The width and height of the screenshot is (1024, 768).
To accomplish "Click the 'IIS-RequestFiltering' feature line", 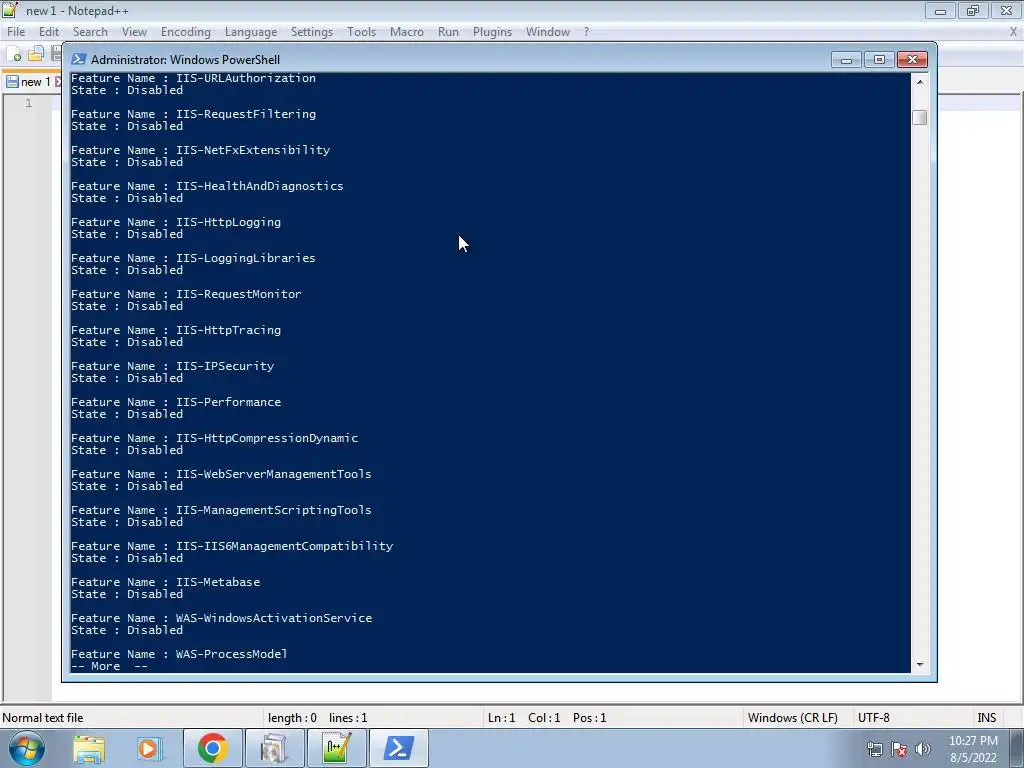I will tap(193, 114).
